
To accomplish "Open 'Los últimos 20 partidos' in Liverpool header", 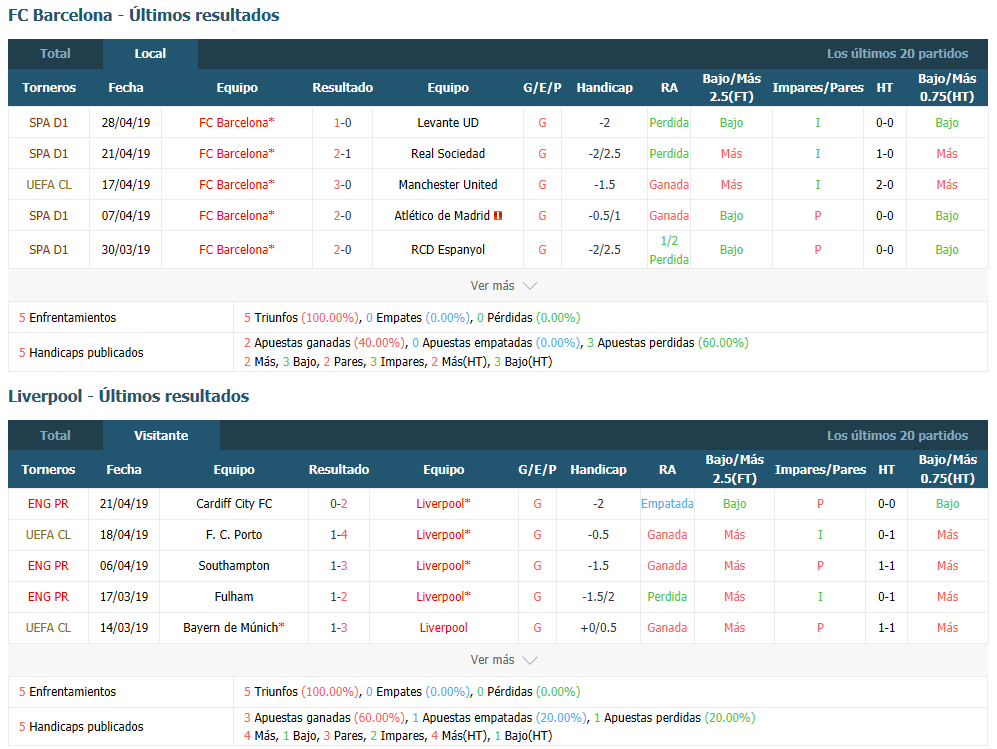I will click(897, 436).
